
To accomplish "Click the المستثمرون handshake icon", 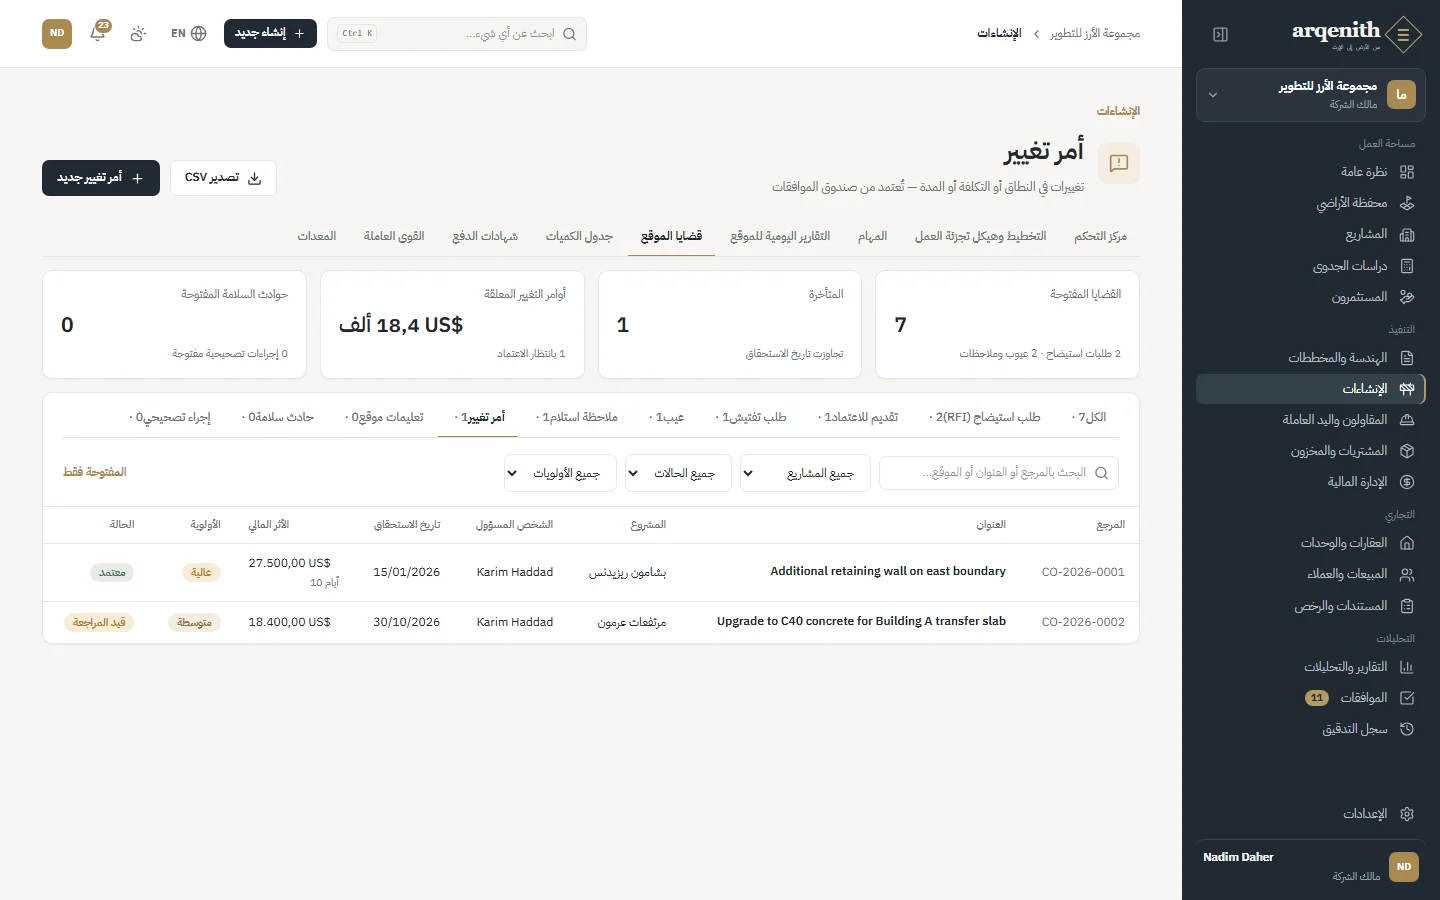I will [1407, 297].
